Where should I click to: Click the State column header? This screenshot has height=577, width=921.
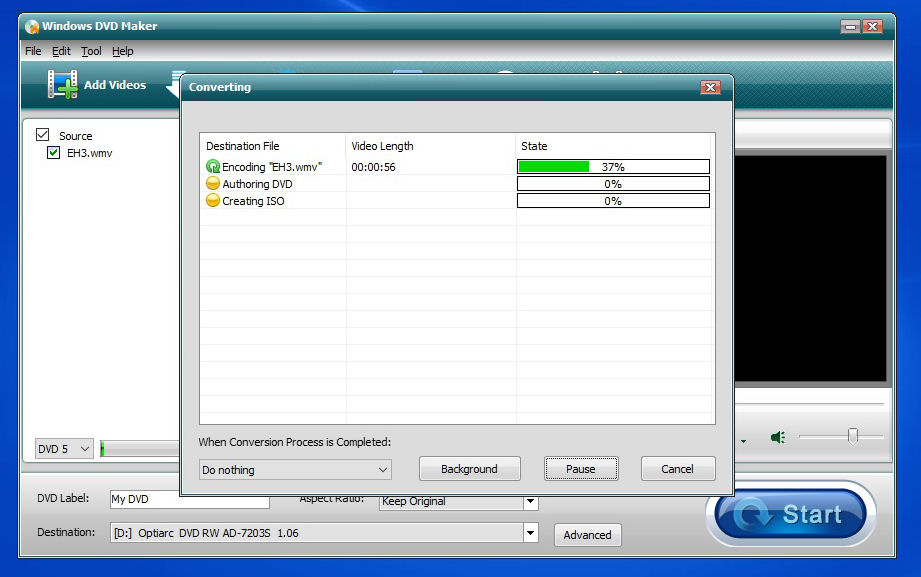point(613,146)
